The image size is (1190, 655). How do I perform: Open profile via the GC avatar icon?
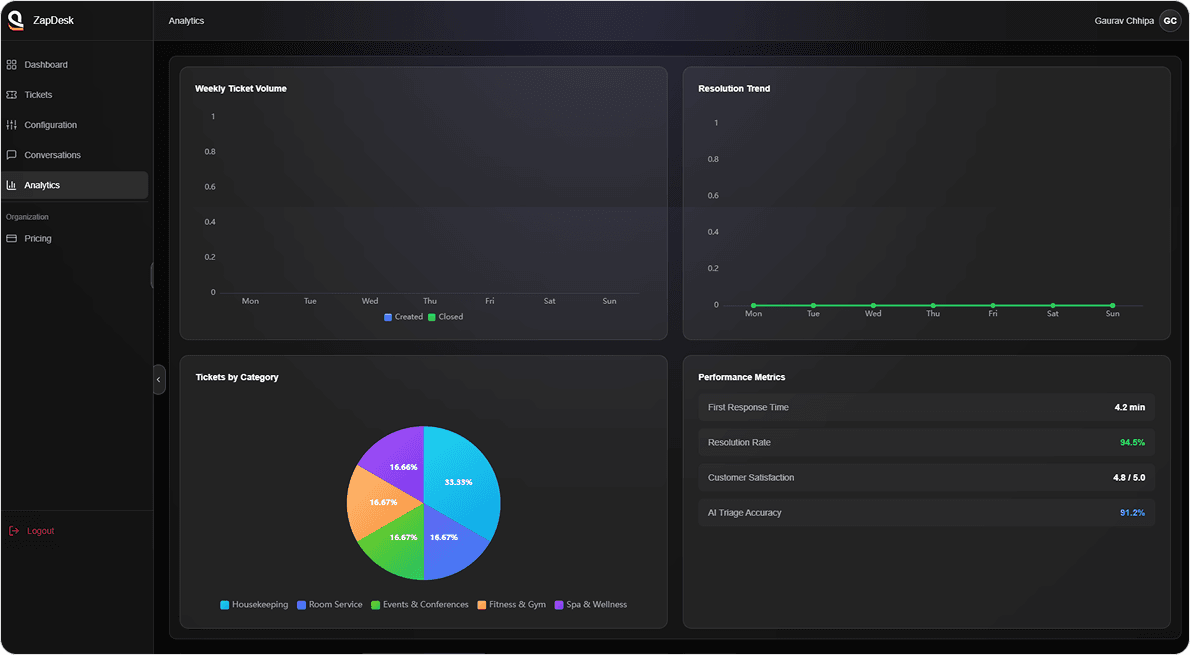point(1169,20)
